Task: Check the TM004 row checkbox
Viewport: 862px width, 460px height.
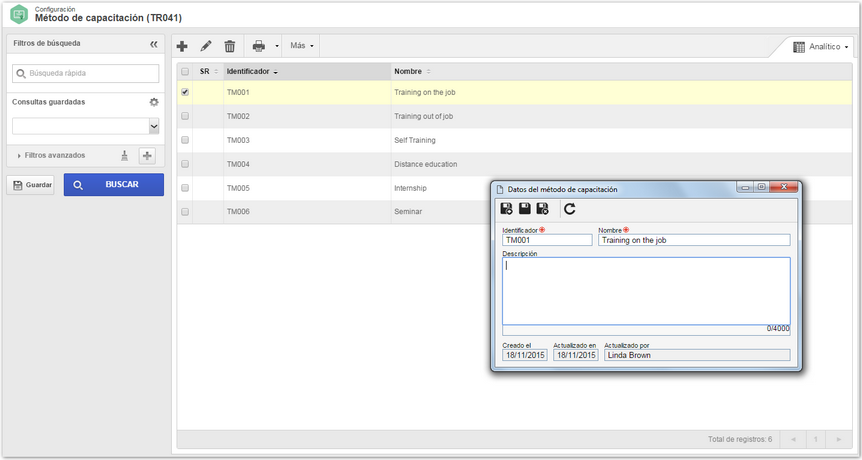Action: [x=185, y=164]
